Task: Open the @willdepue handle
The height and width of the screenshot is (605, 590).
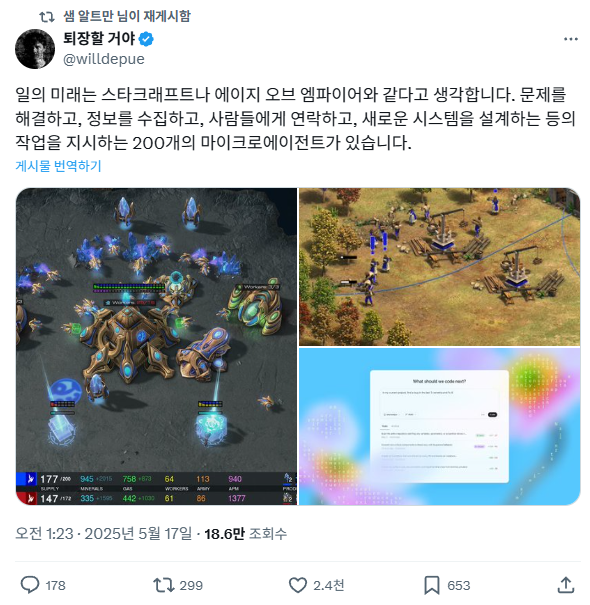Action: click(104, 59)
